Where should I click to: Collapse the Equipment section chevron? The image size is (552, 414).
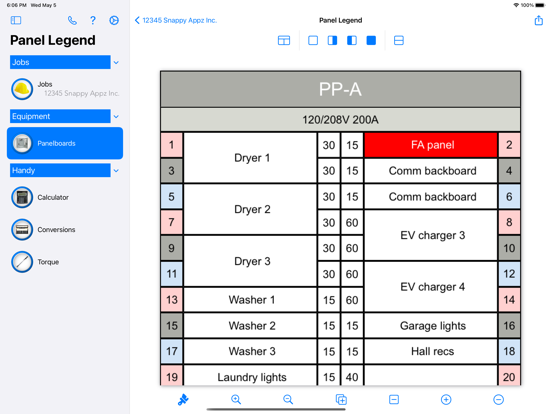pos(116,117)
